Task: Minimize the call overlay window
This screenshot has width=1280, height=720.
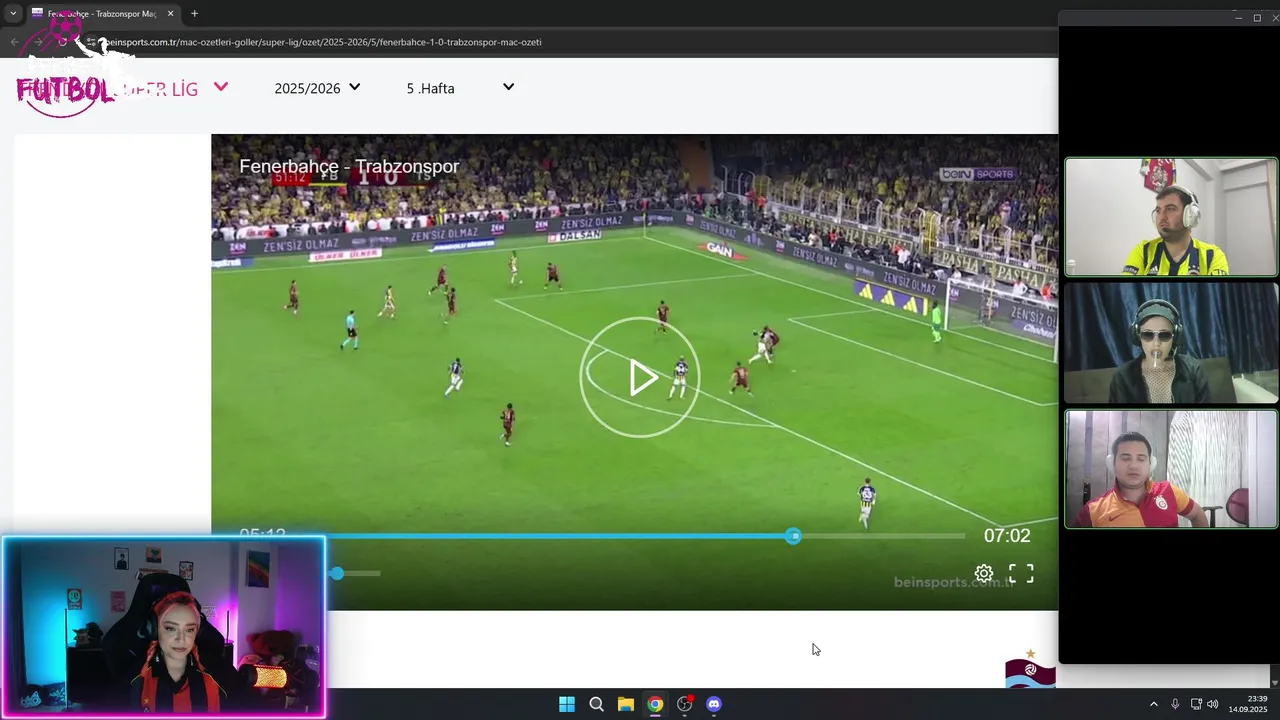Action: click(1238, 18)
